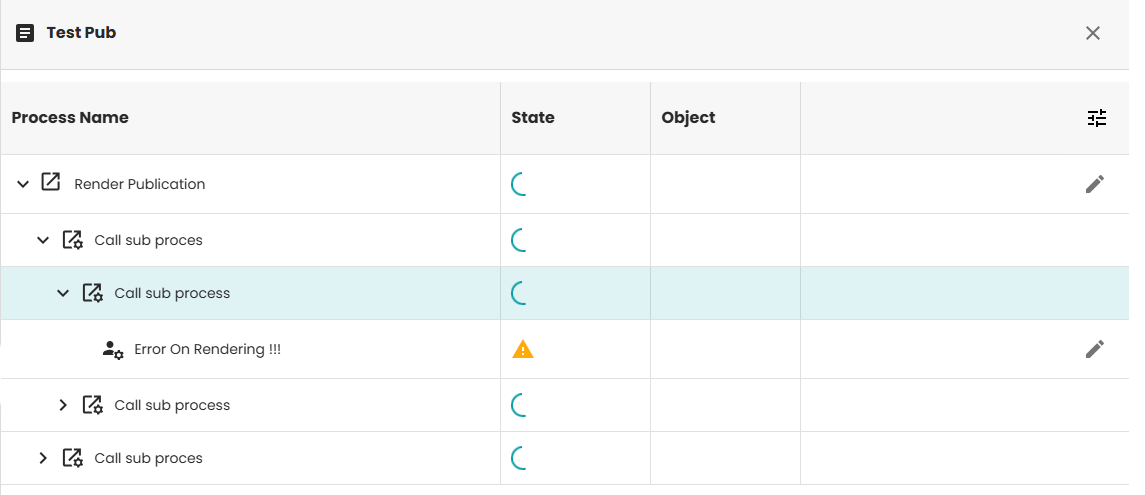This screenshot has height=495, width=1145.
Task: Collapse the Render Publication tree node
Action: pyautogui.click(x=23, y=184)
